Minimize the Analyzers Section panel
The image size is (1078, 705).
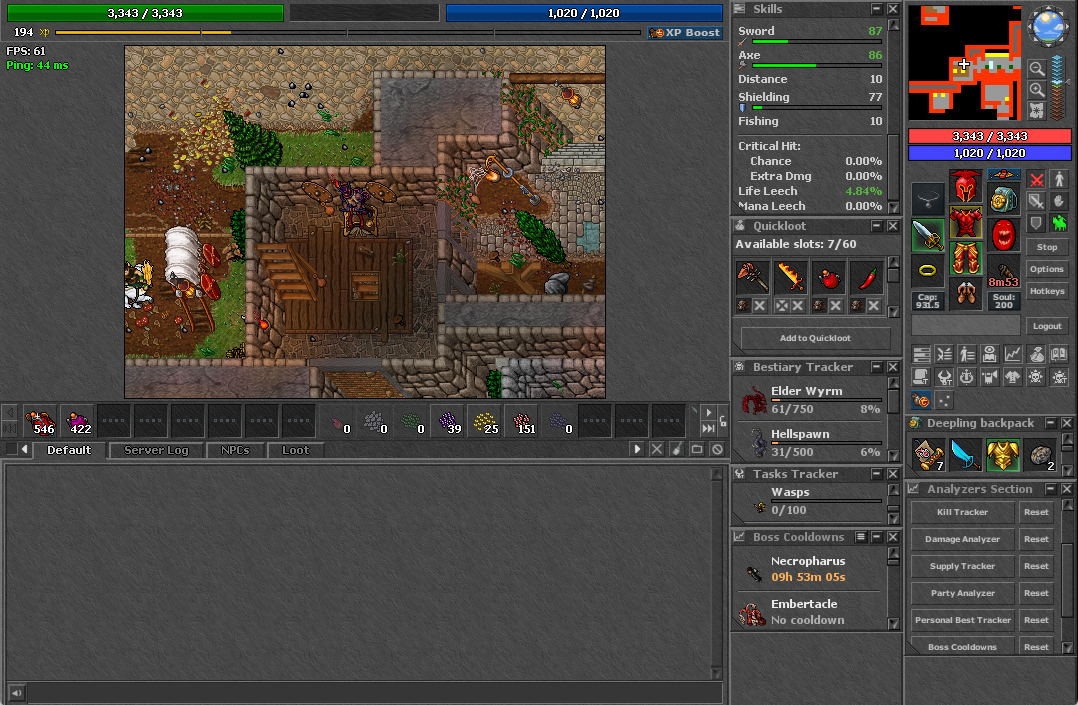pos(1050,489)
